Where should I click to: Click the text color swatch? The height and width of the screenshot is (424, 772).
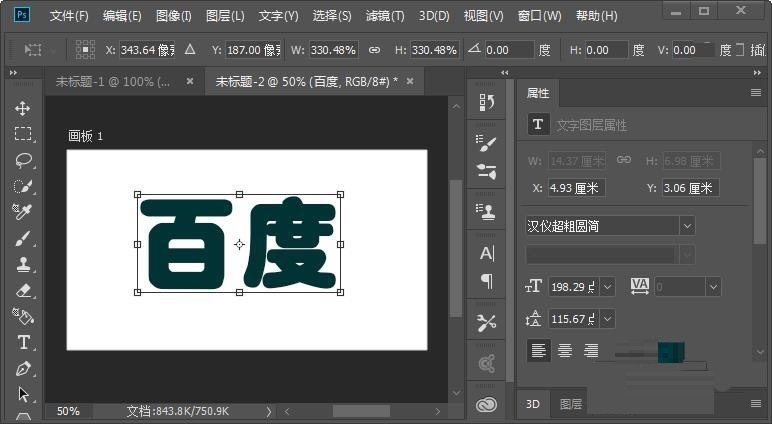pyautogui.click(x=670, y=350)
